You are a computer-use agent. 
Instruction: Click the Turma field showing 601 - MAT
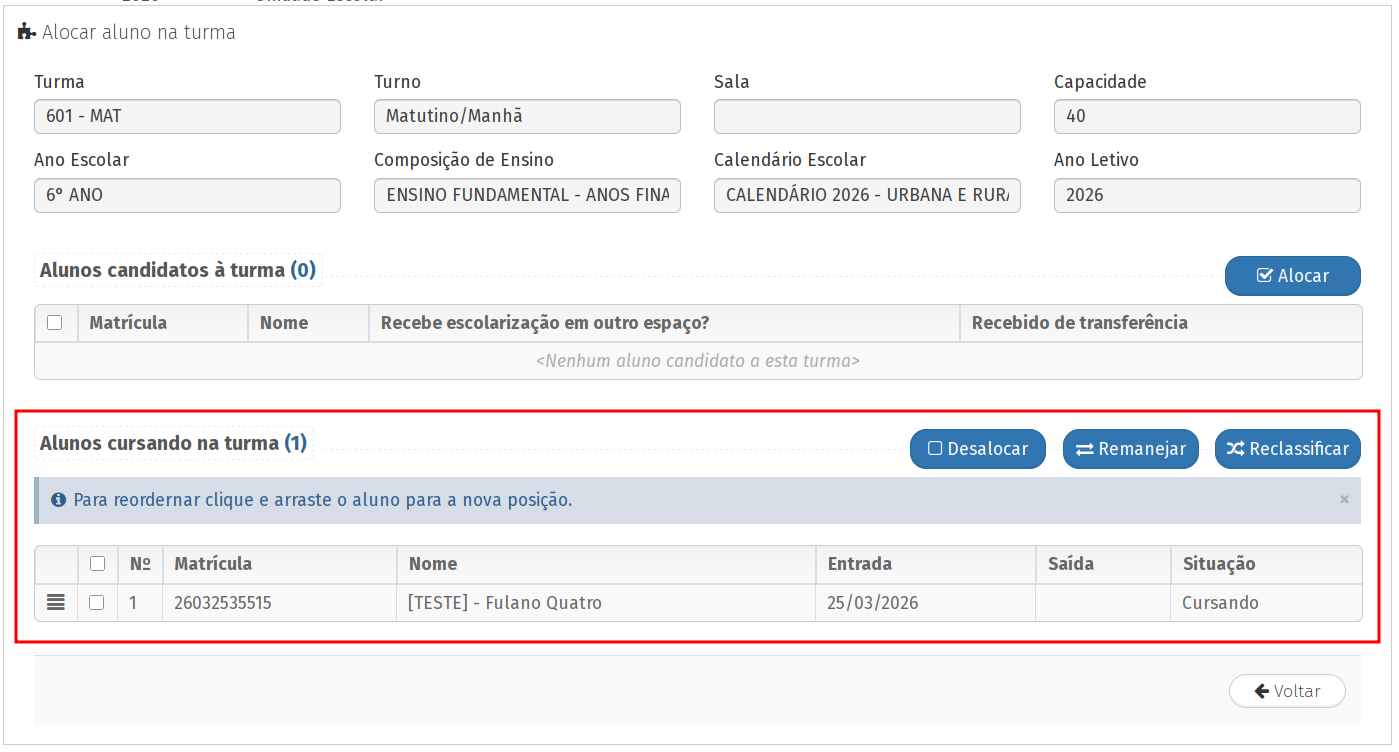coord(187,116)
